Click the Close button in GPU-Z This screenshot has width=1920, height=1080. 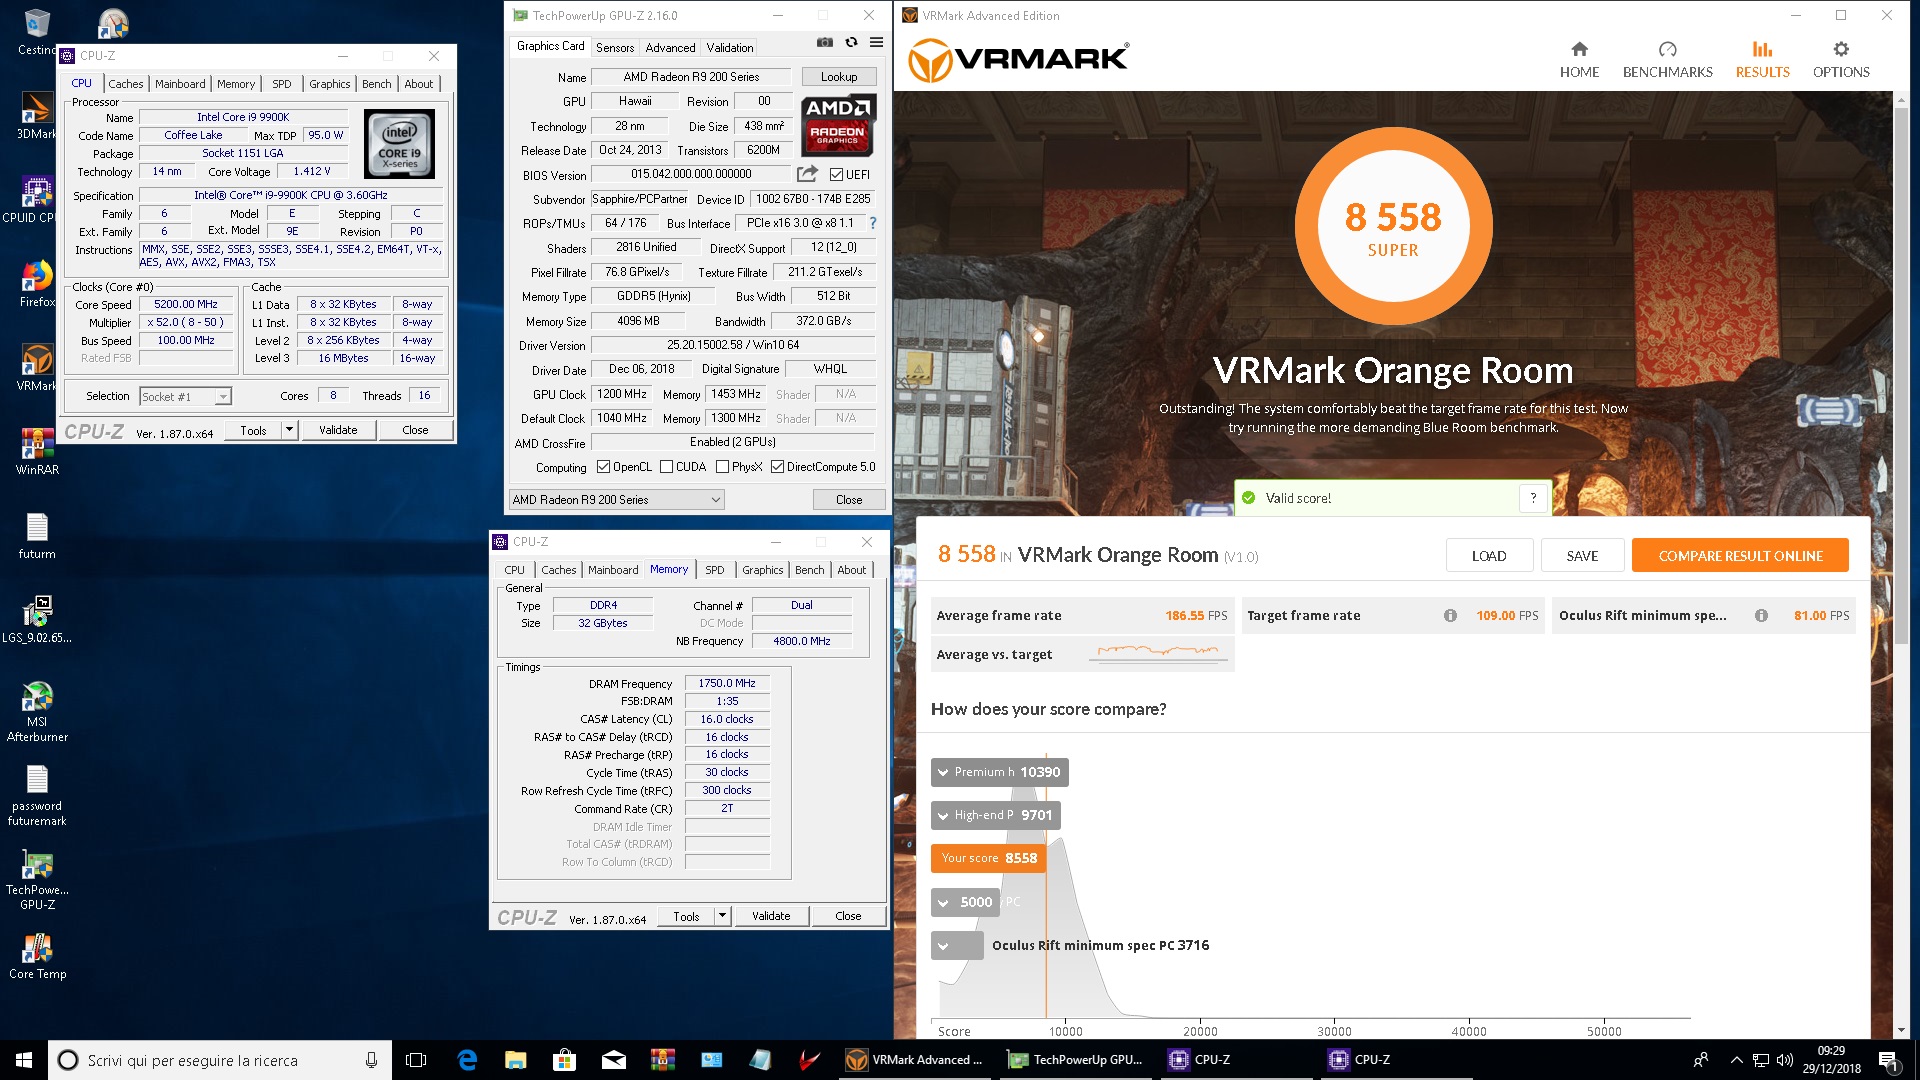click(848, 500)
